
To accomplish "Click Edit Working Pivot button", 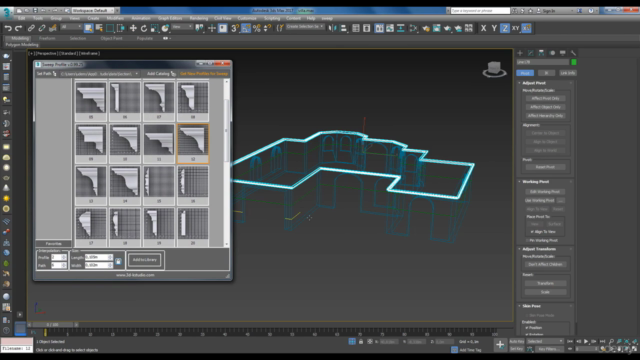I will (545, 192).
